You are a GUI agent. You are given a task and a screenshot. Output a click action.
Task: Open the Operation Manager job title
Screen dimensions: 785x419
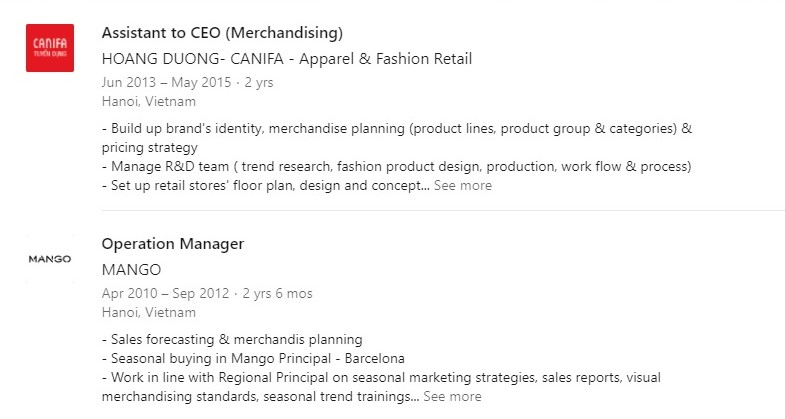tap(173, 244)
